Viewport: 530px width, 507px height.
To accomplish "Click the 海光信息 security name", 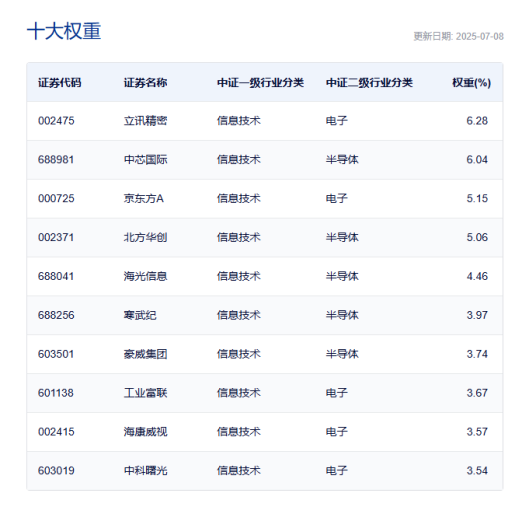I will coord(145,276).
